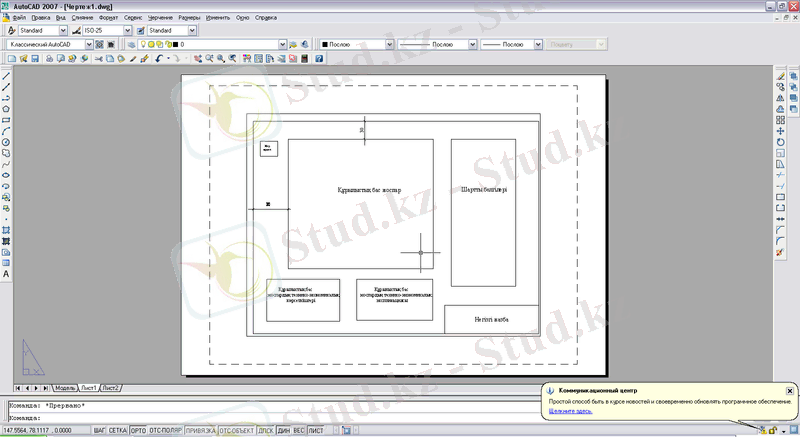Click the Zoom Realtime magnifier icon
800x437 pixels.
tap(210, 59)
